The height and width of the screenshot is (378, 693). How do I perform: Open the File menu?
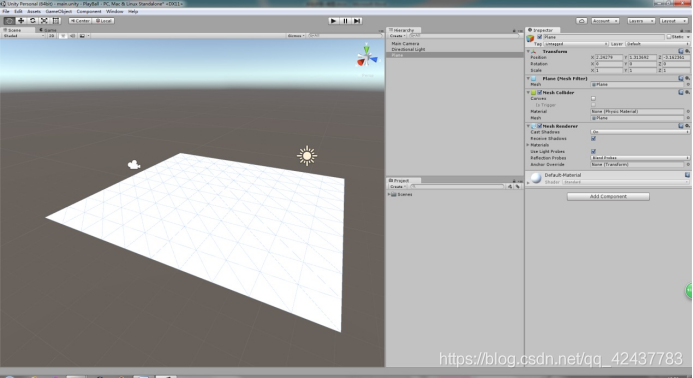(x=6, y=11)
